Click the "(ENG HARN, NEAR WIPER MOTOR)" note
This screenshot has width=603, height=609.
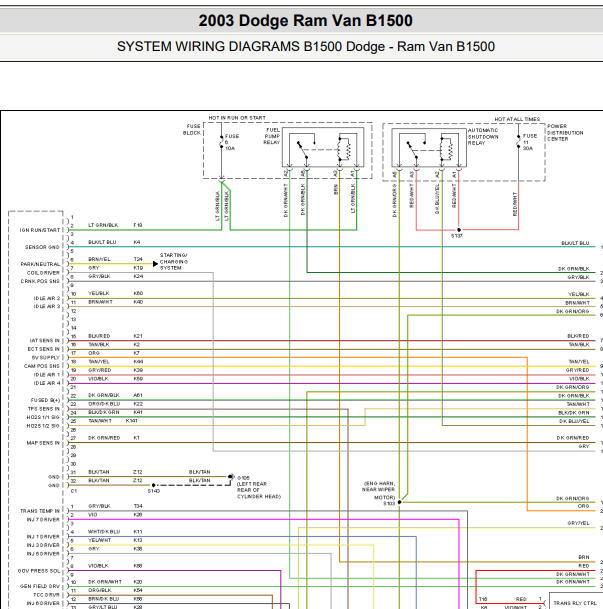pyautogui.click(x=378, y=490)
